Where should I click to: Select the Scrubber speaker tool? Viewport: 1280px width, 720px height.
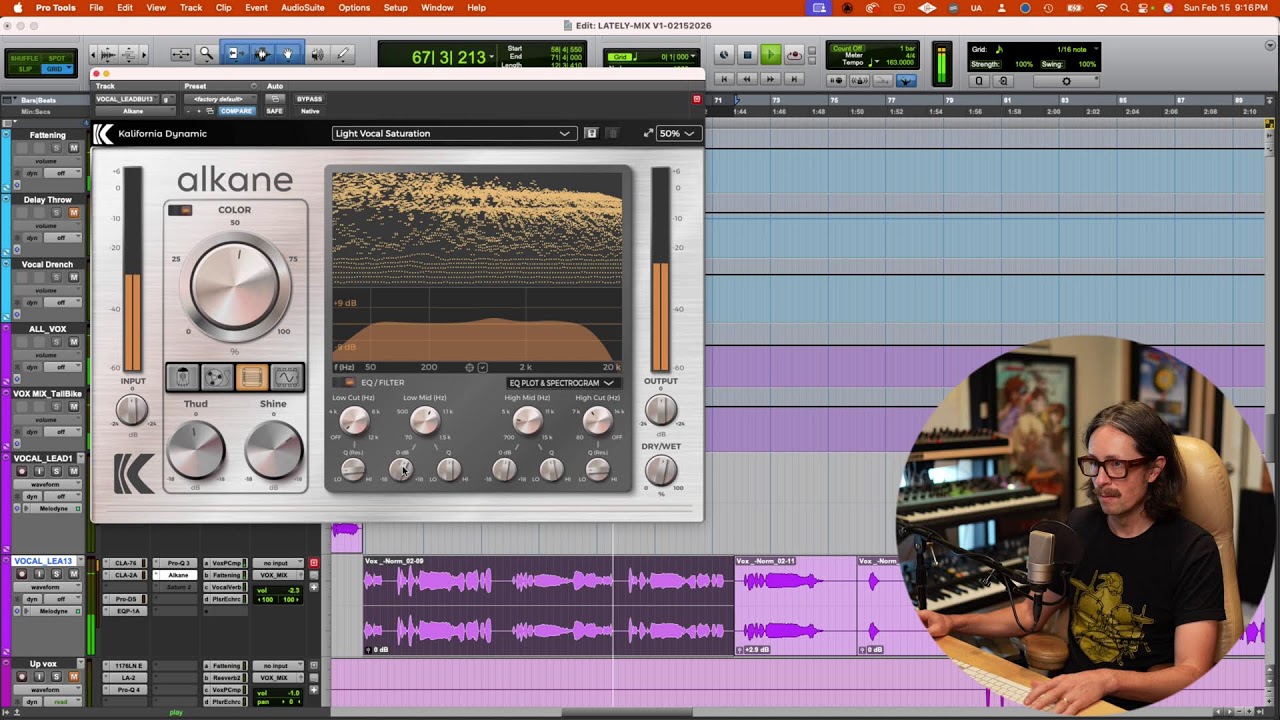pyautogui.click(x=317, y=54)
